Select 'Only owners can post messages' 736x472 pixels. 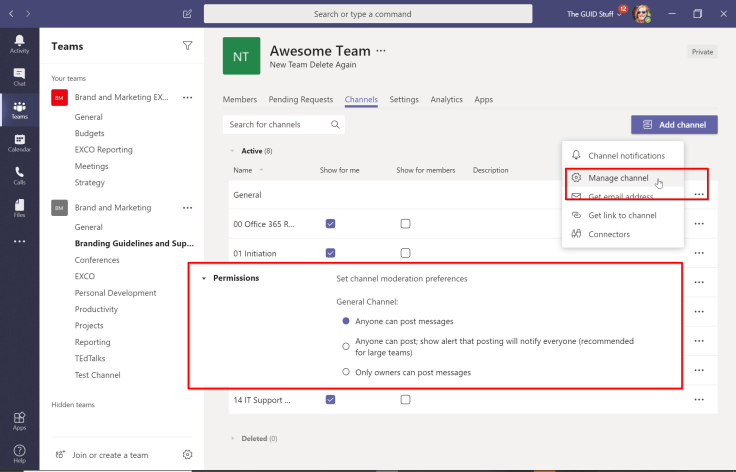[346, 372]
